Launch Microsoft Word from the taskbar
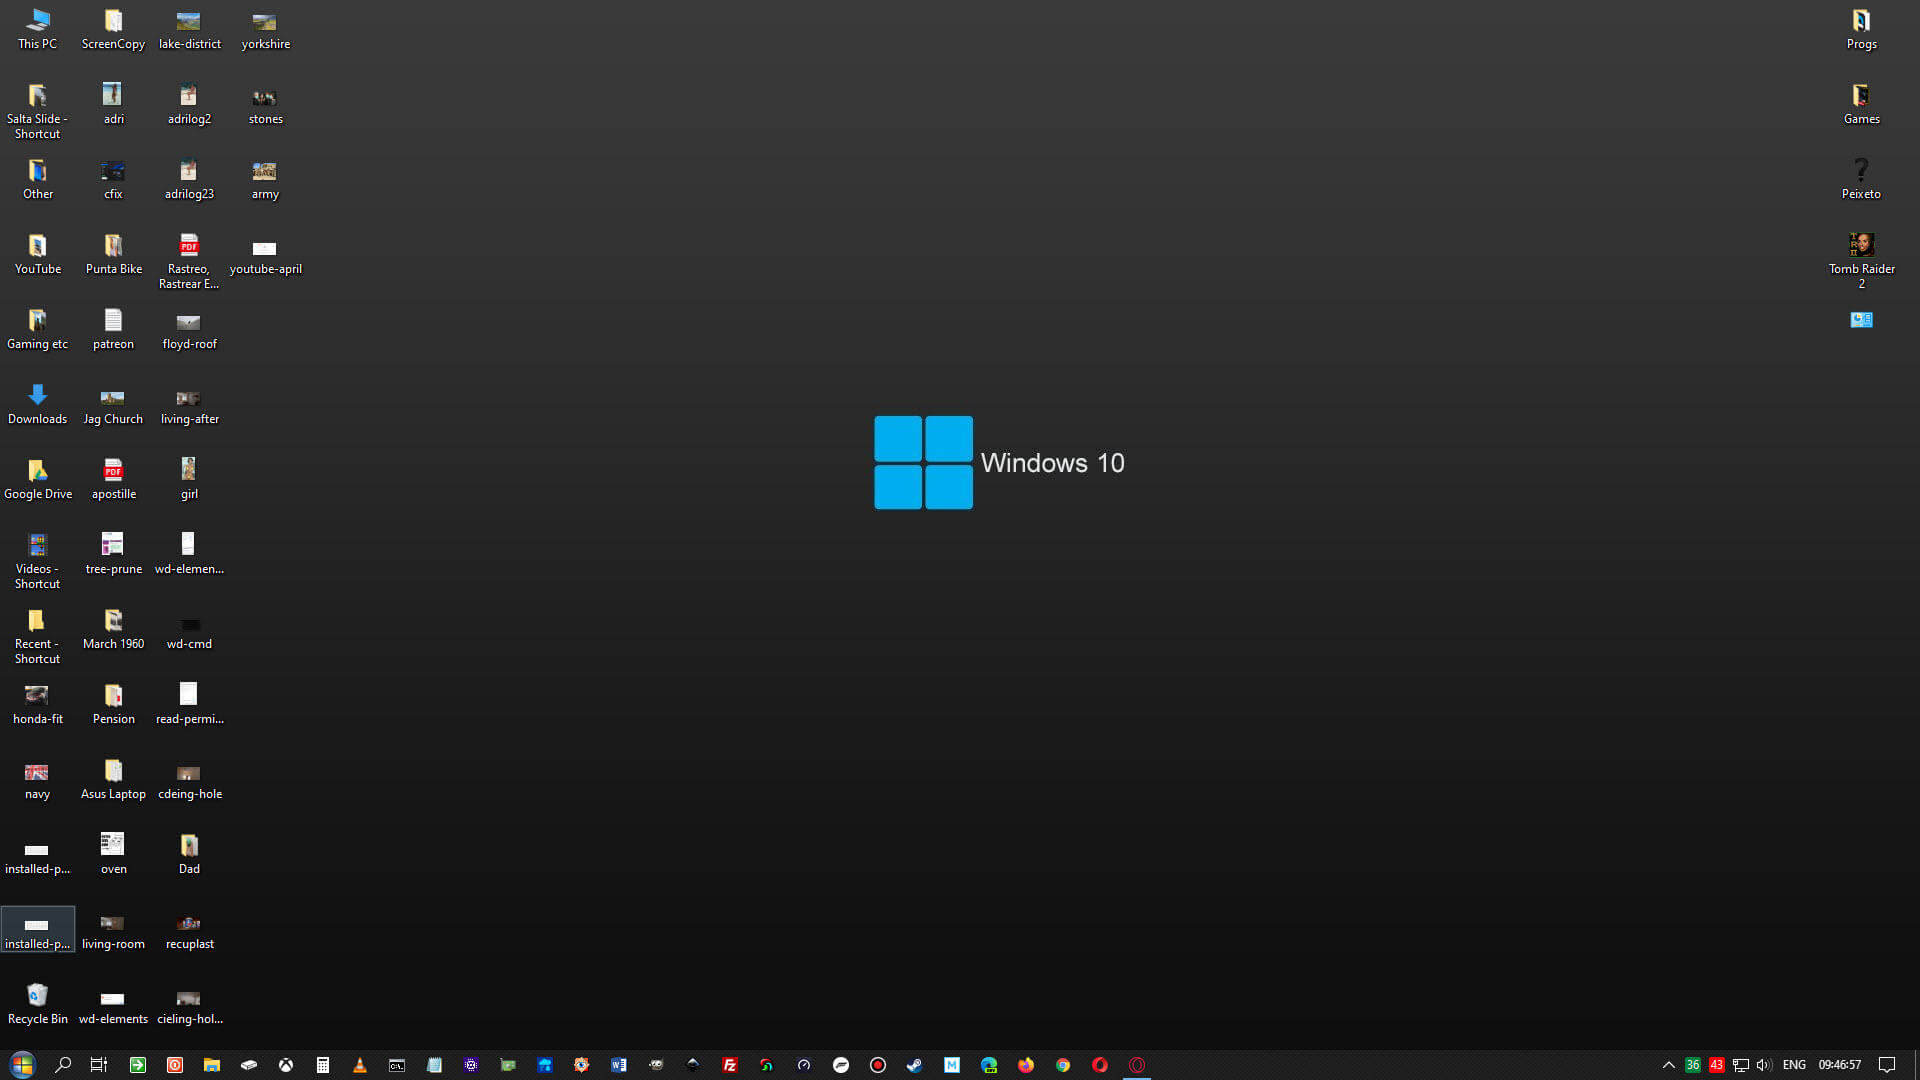Image resolution: width=1920 pixels, height=1080 pixels. point(619,1065)
